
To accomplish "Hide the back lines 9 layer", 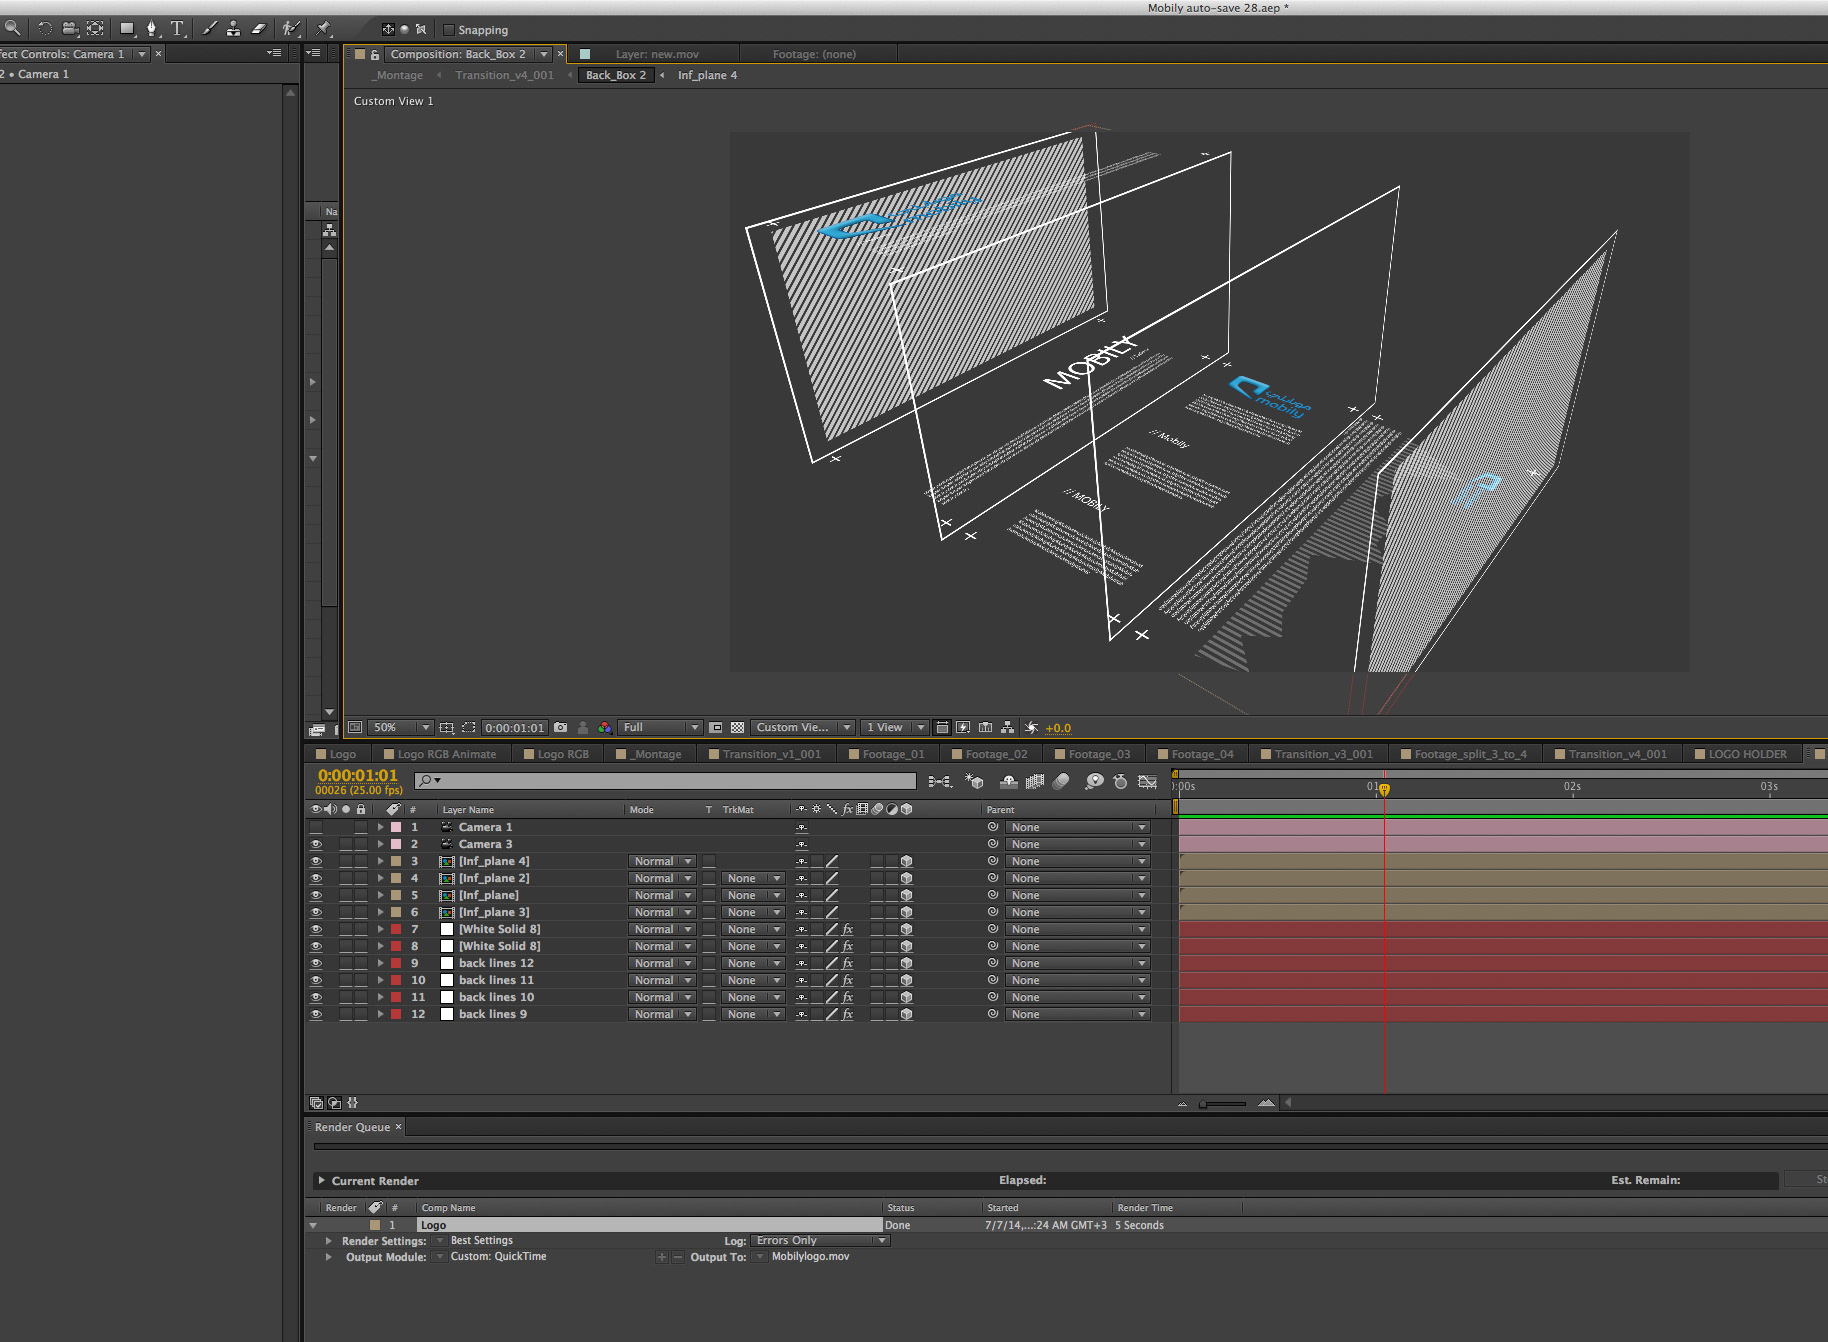I will 316,1014.
